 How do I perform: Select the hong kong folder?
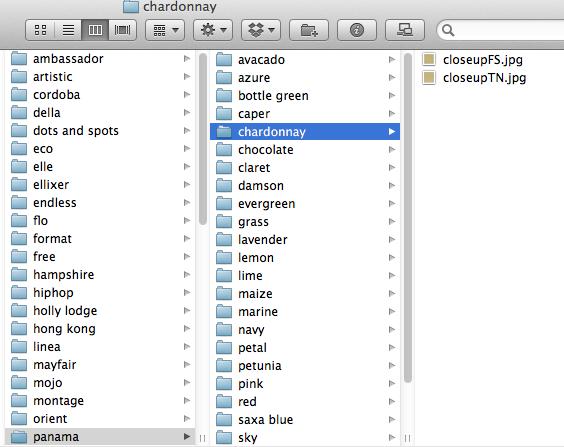[x=100, y=328]
